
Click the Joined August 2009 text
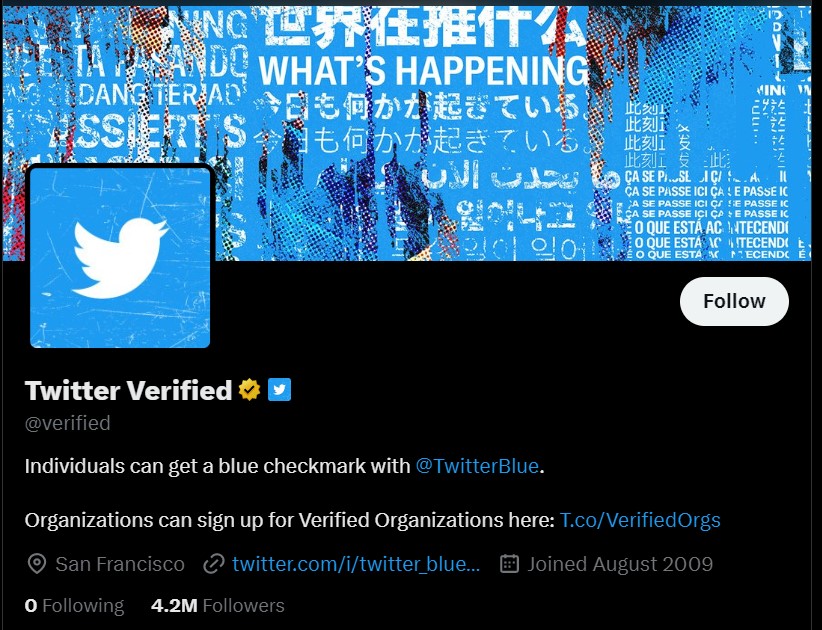[620, 564]
